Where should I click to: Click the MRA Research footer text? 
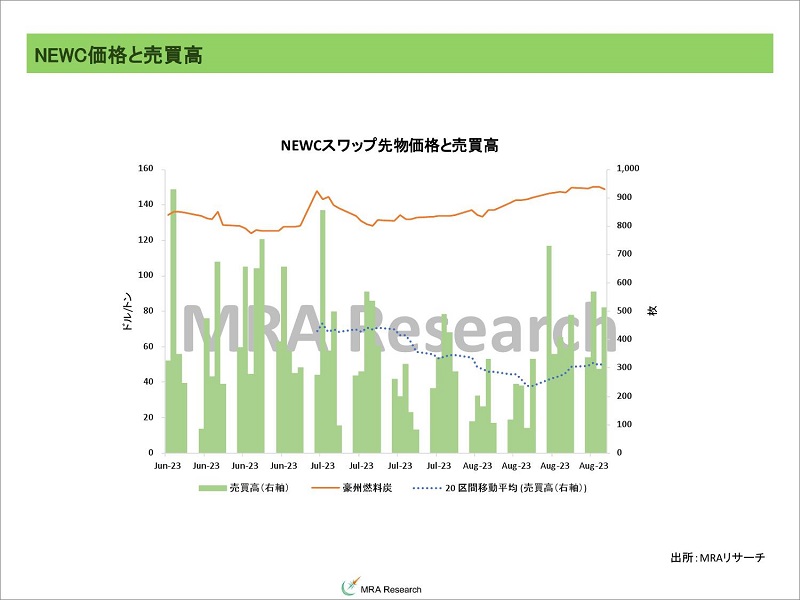(x=390, y=587)
